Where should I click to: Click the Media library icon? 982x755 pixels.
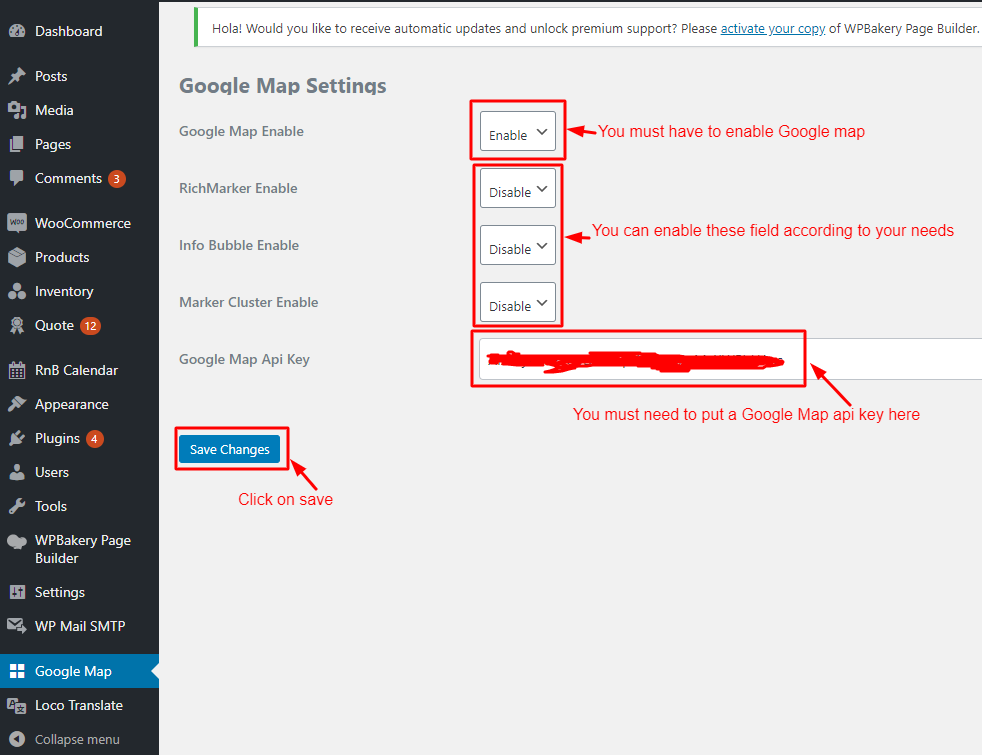(17, 110)
